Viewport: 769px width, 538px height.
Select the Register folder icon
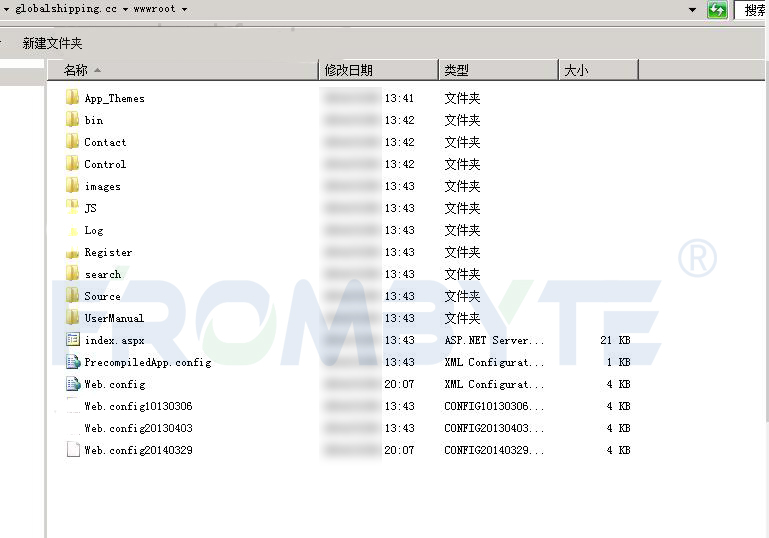click(73, 253)
